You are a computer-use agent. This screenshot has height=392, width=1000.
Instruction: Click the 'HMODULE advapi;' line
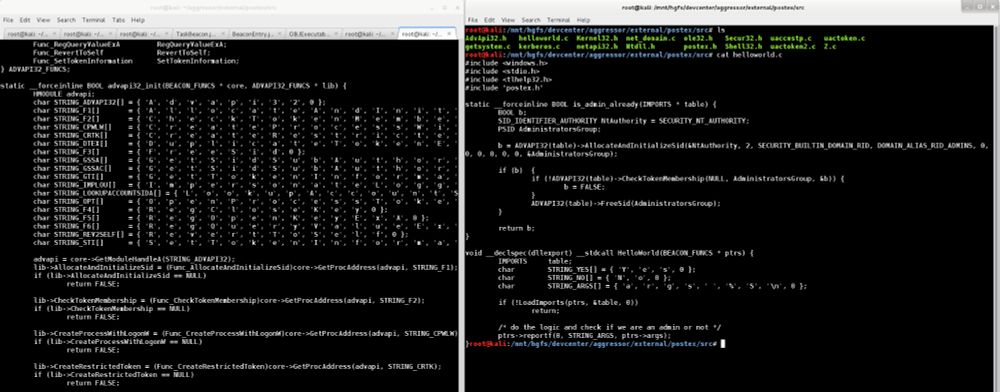coord(64,94)
